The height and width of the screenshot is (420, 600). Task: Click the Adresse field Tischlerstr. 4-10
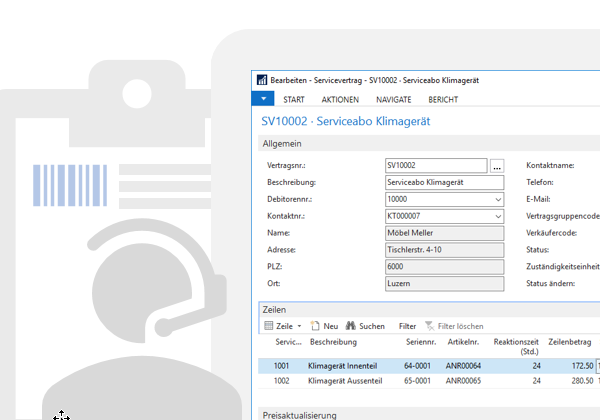pyautogui.click(x=445, y=250)
